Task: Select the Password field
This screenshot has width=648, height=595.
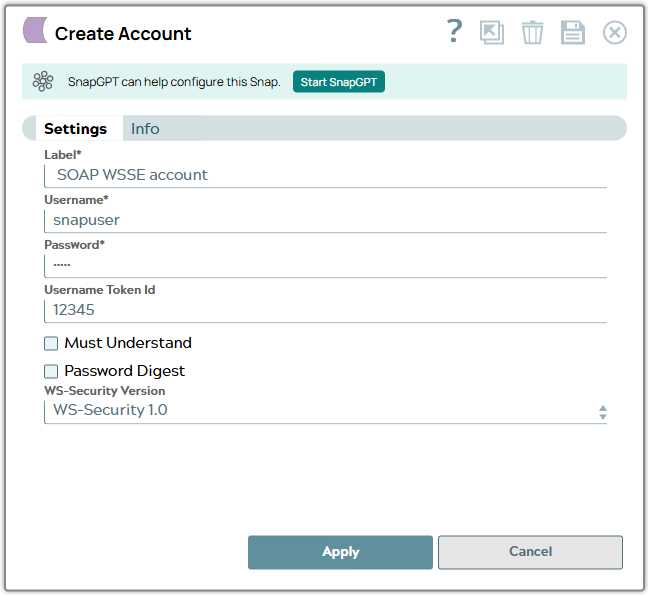Action: (325, 266)
